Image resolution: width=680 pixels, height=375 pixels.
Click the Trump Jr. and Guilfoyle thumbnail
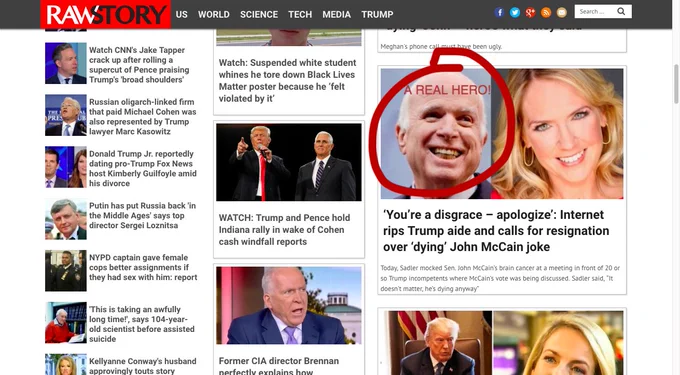[x=66, y=167]
